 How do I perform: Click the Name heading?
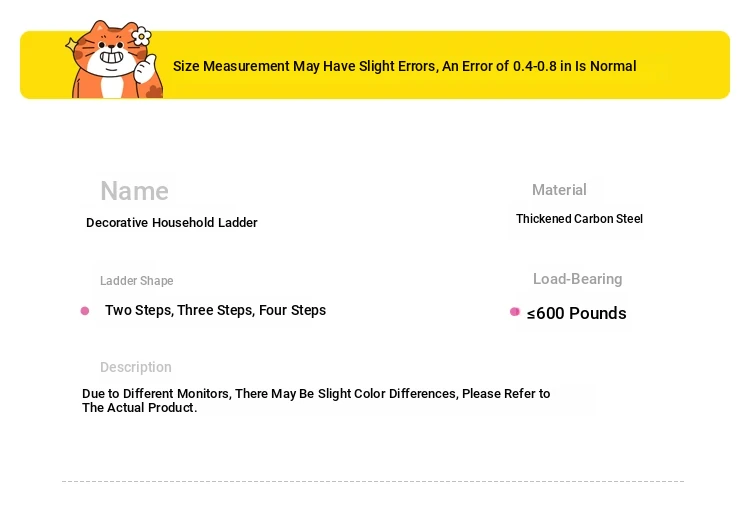point(134,191)
